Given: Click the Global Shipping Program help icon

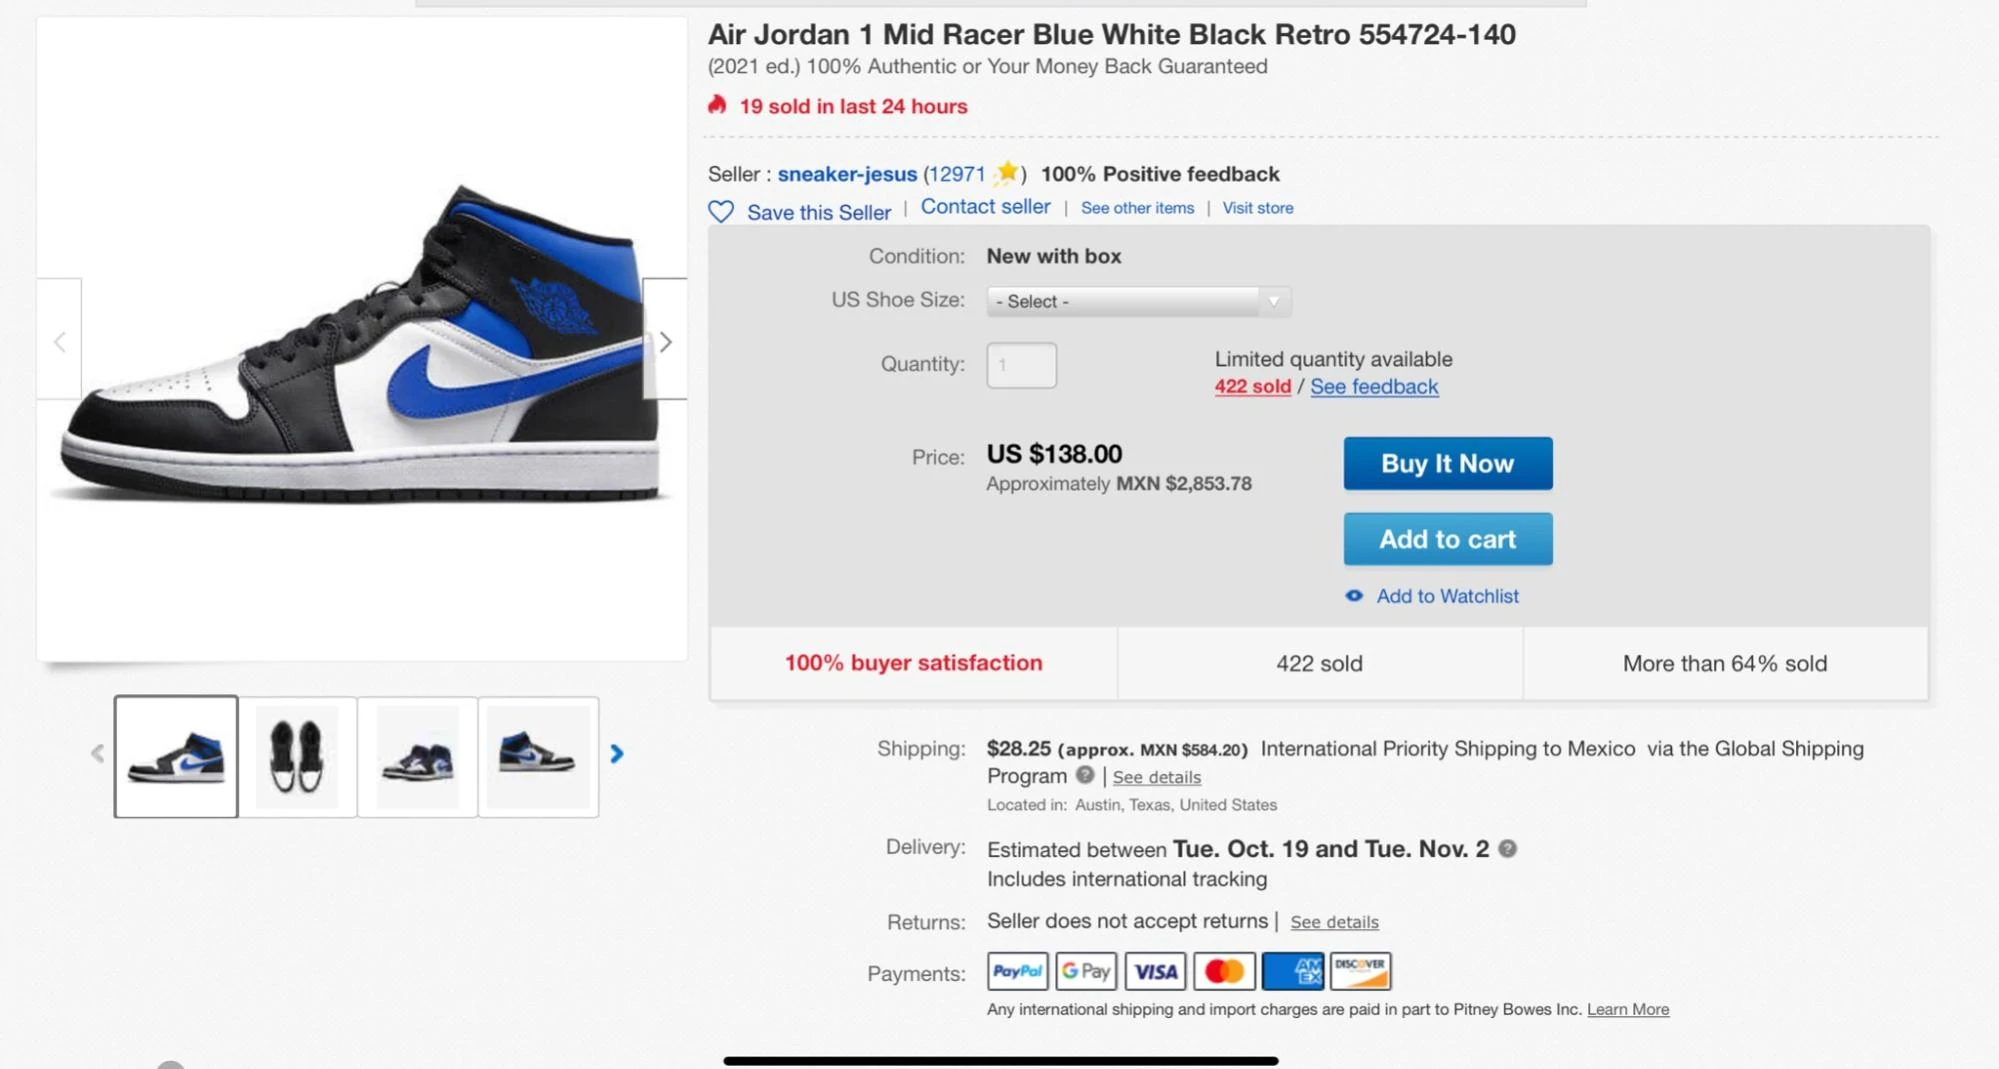Looking at the screenshot, I should [1085, 775].
